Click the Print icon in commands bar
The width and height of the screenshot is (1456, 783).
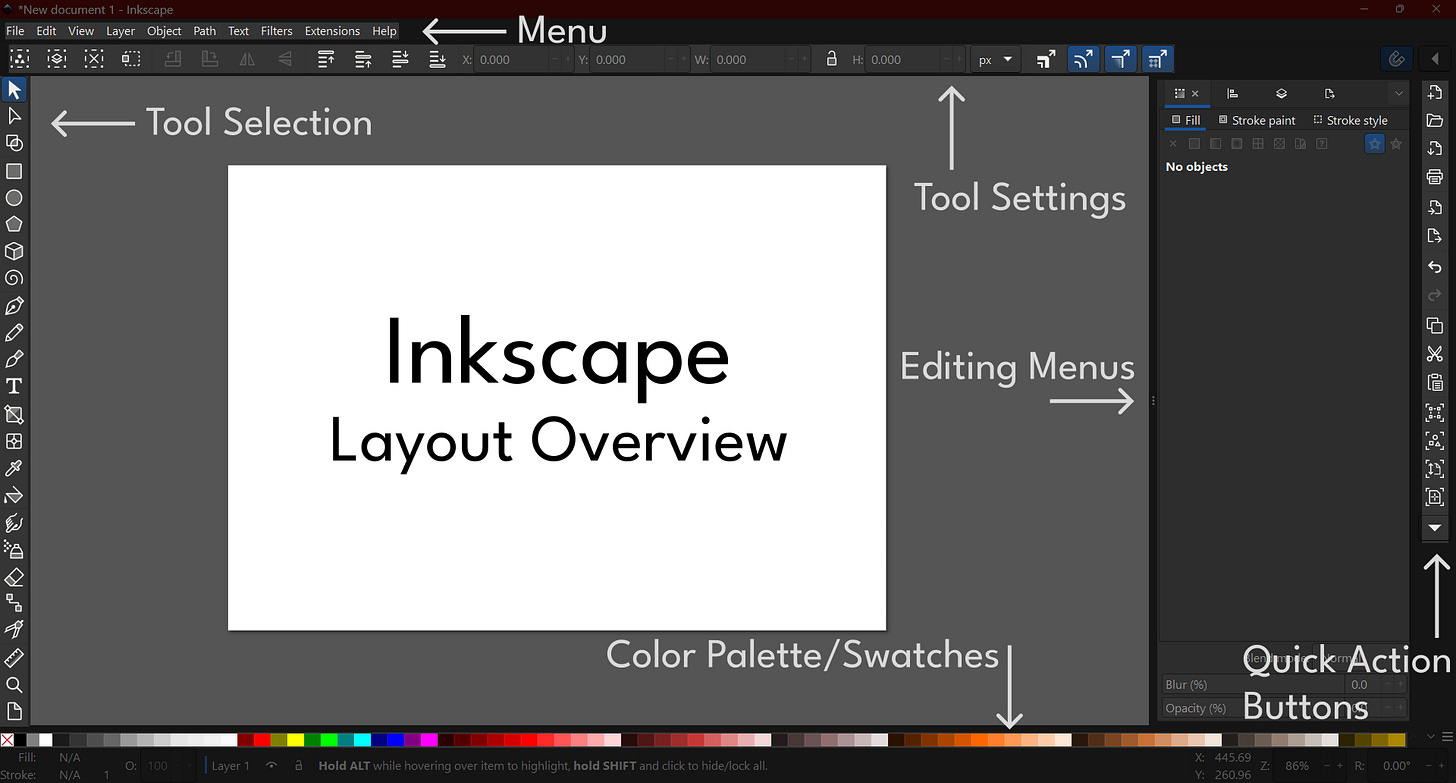click(x=1435, y=178)
